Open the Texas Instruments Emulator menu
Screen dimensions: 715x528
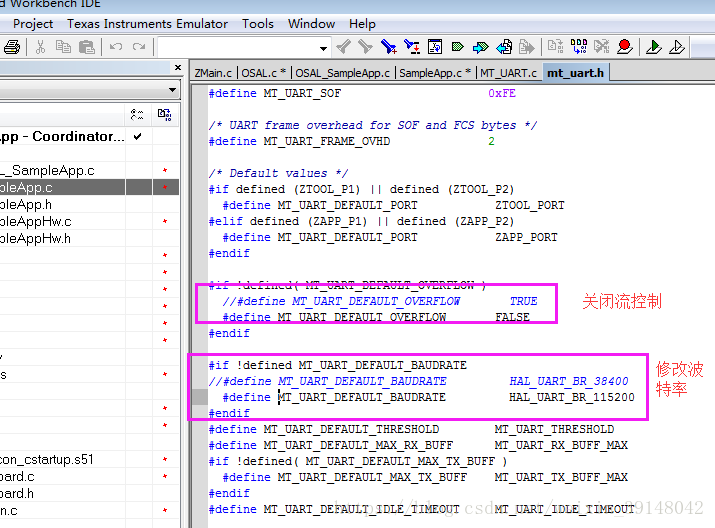[x=147, y=24]
